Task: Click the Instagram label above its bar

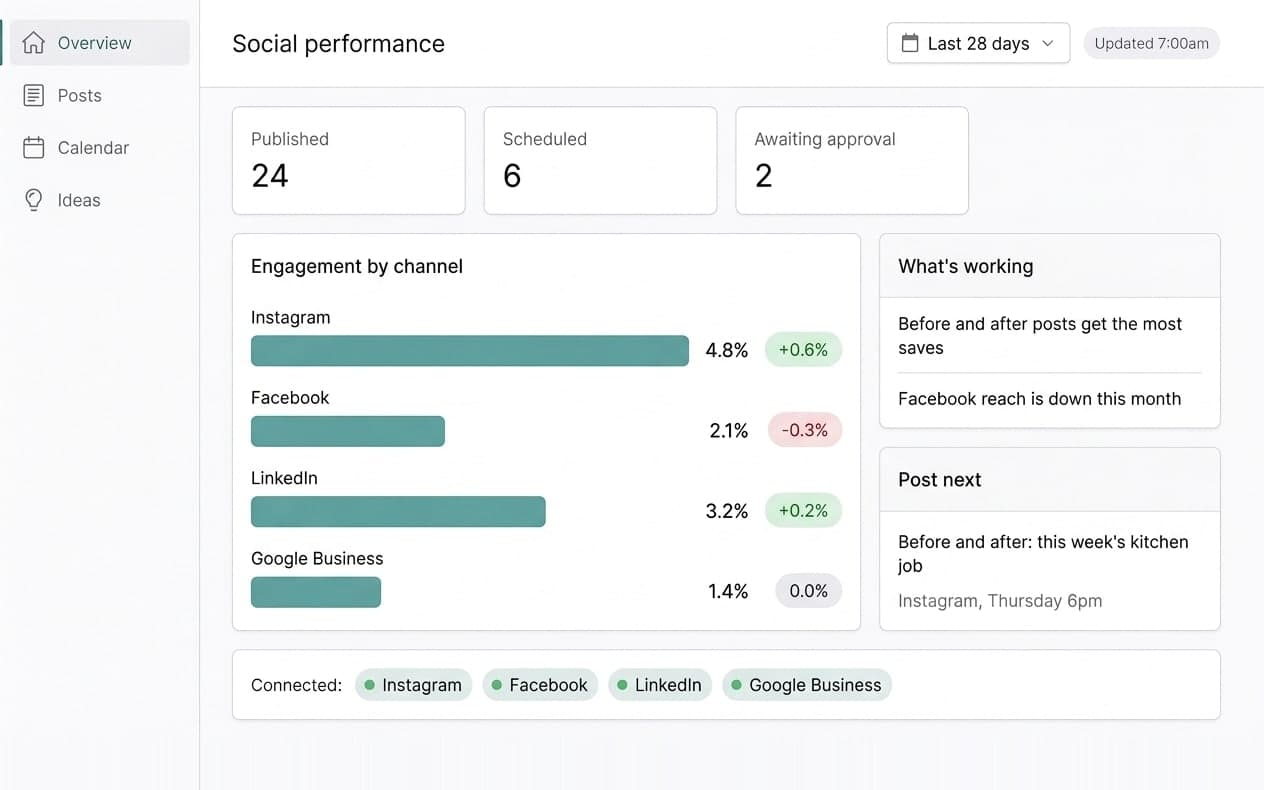Action: click(x=290, y=317)
